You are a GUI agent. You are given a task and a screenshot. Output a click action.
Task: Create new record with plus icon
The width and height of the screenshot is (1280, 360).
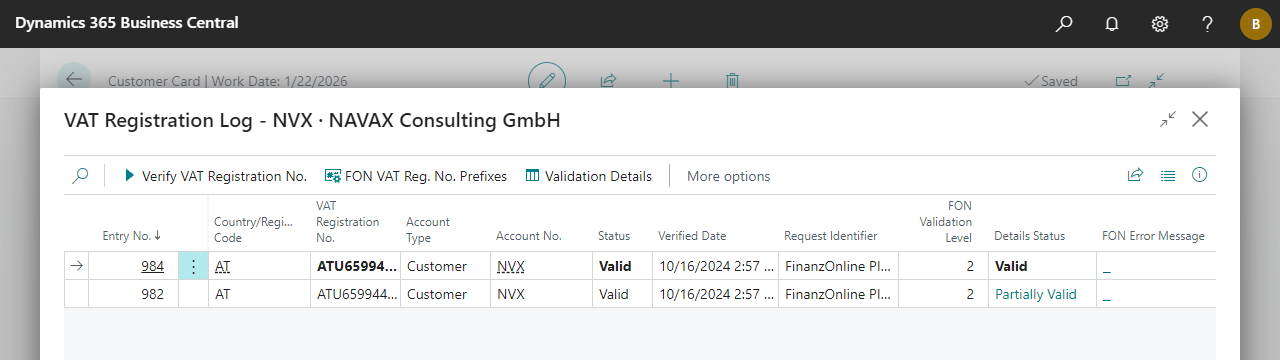point(671,81)
